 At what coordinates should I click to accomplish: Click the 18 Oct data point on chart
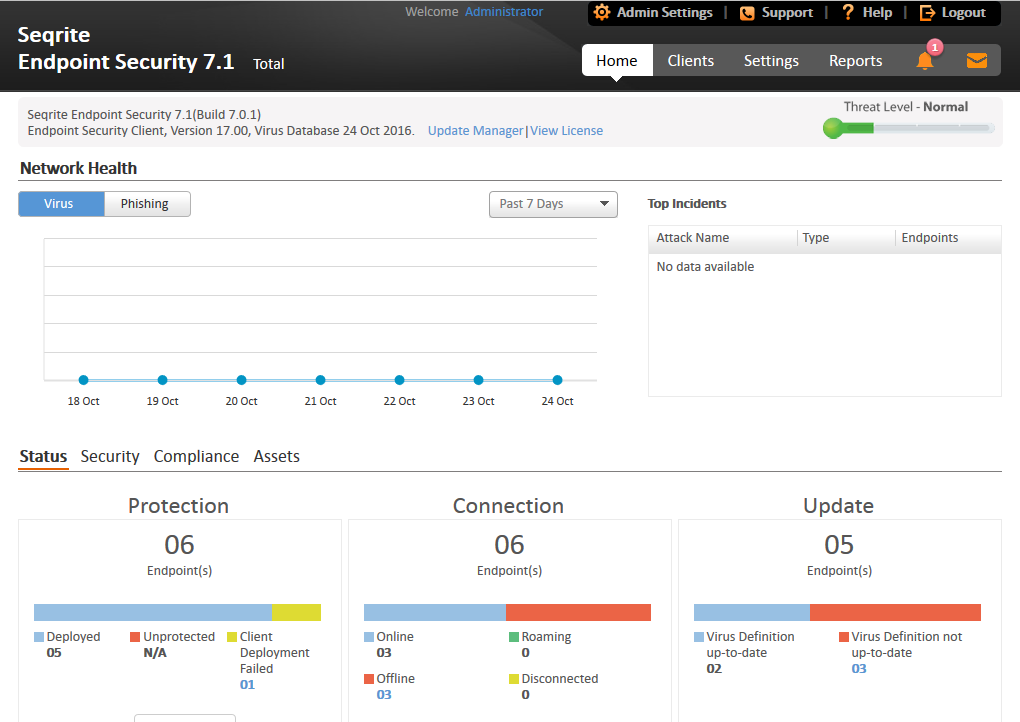[x=83, y=380]
